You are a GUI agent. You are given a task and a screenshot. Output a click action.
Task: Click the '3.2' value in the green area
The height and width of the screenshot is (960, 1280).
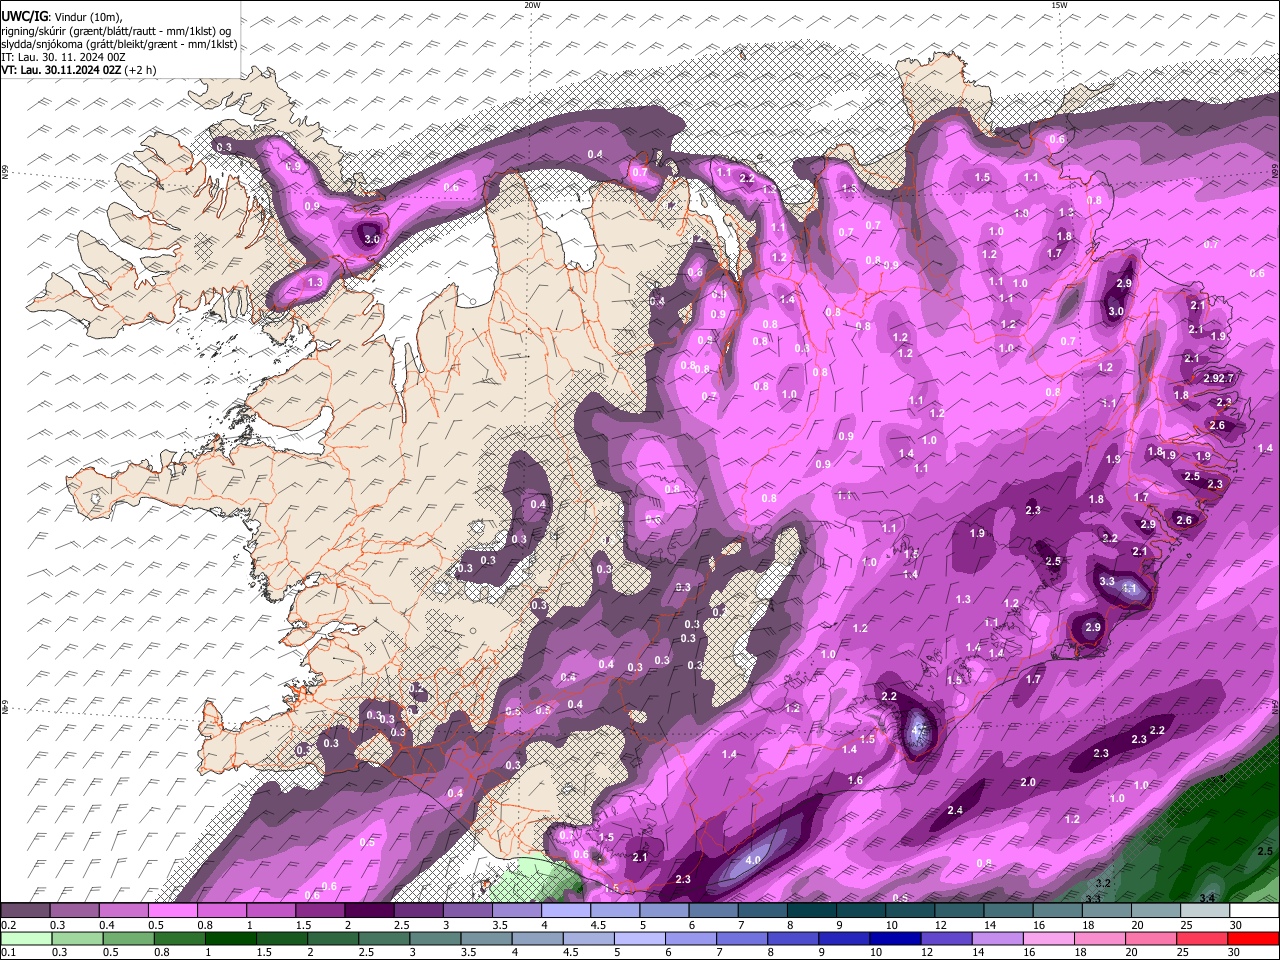tap(1103, 884)
